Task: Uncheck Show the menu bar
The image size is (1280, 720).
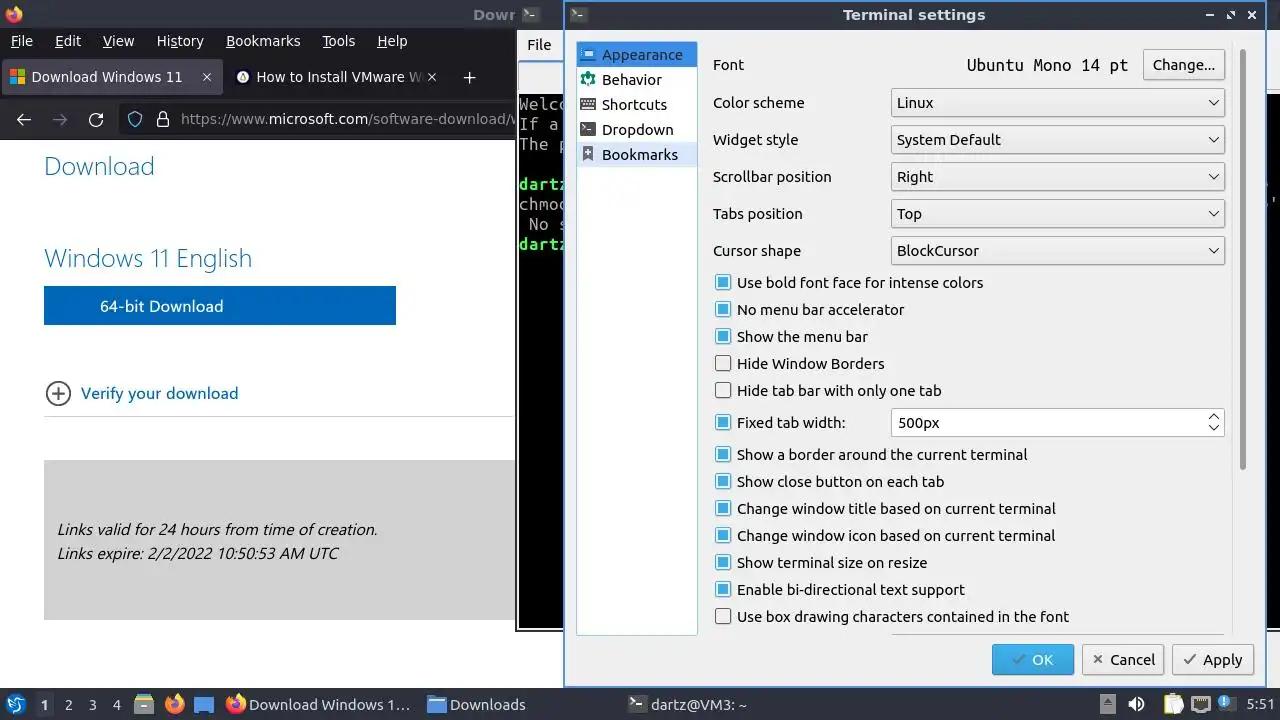Action: [723, 337]
